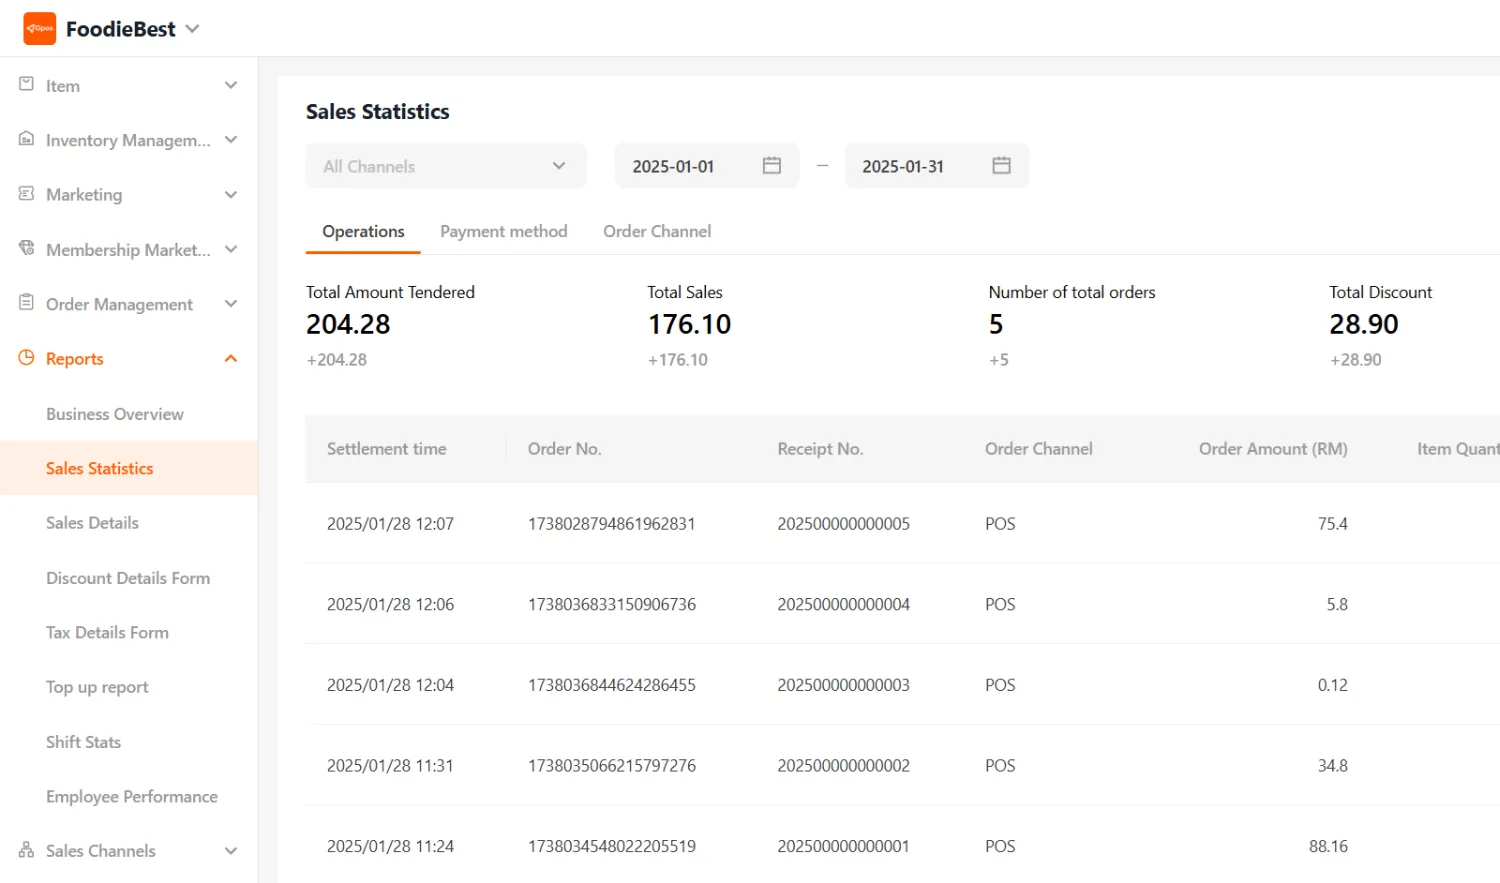
Task: Open calendar picker for start date 2025-01-01
Action: tap(771, 166)
